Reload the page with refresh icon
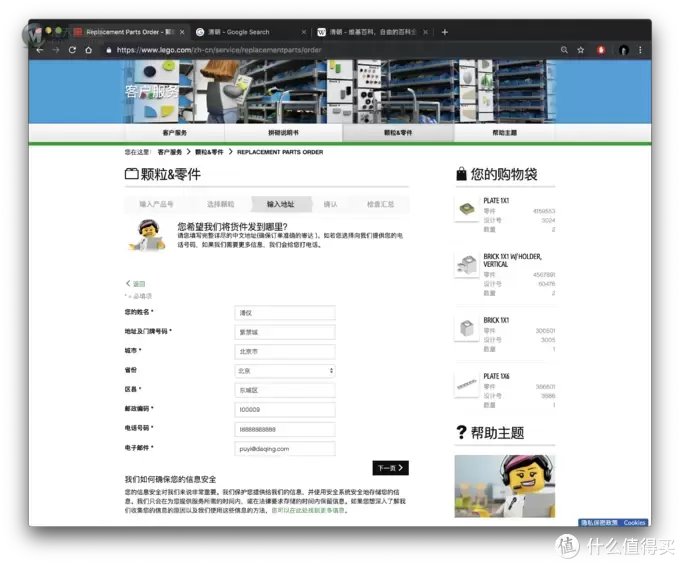This screenshot has height=564, width=680. tap(72, 50)
